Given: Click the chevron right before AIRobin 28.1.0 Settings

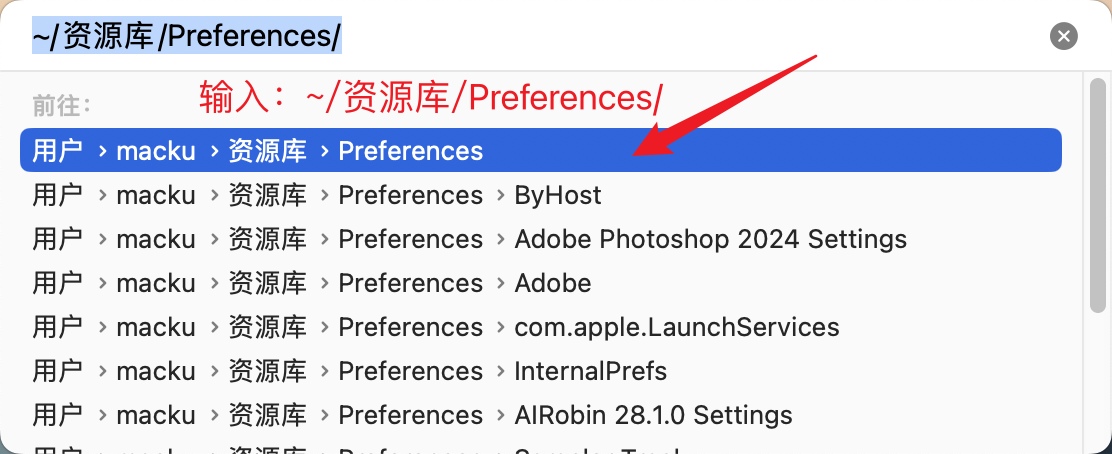Looking at the screenshot, I should pos(500,416).
